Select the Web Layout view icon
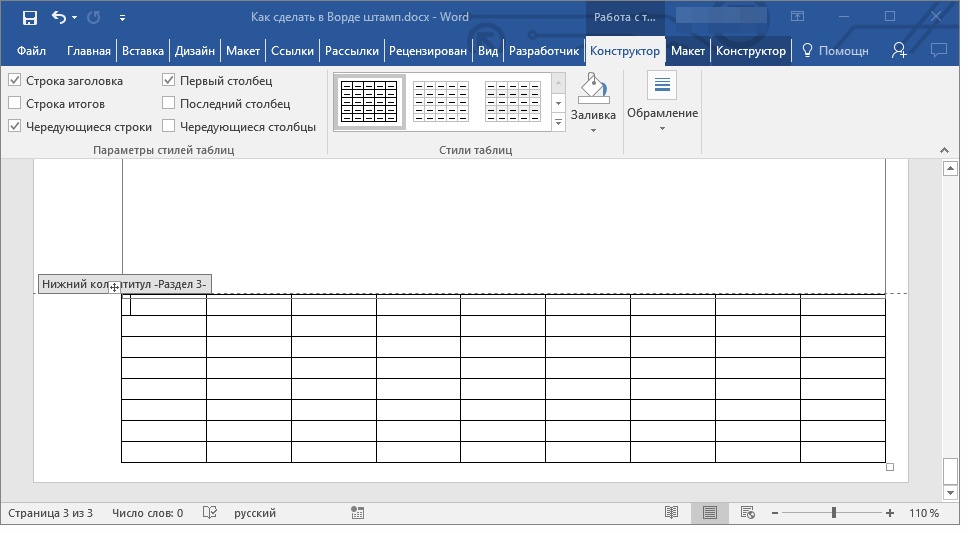Image resolution: width=968 pixels, height=533 pixels. (747, 513)
